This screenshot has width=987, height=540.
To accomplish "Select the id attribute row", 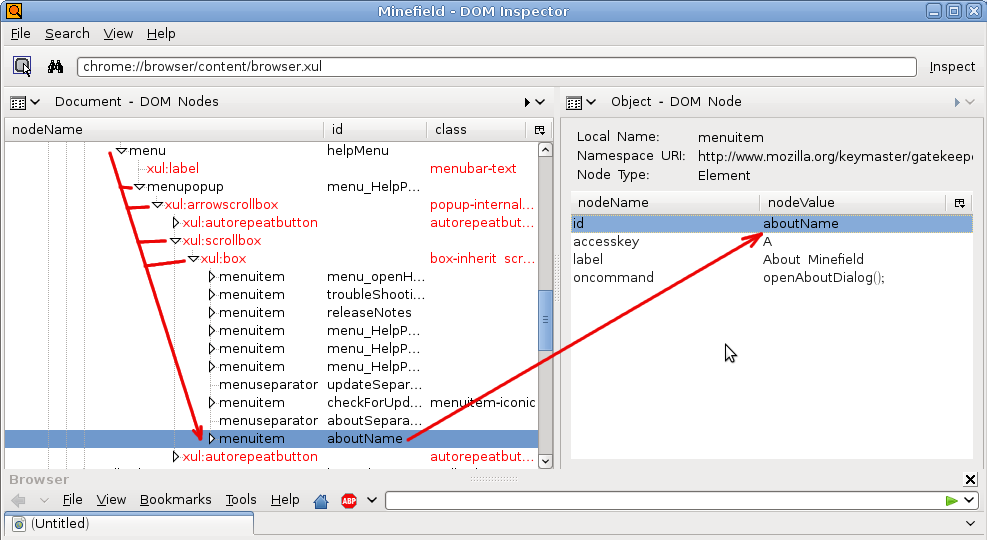I will click(x=772, y=223).
